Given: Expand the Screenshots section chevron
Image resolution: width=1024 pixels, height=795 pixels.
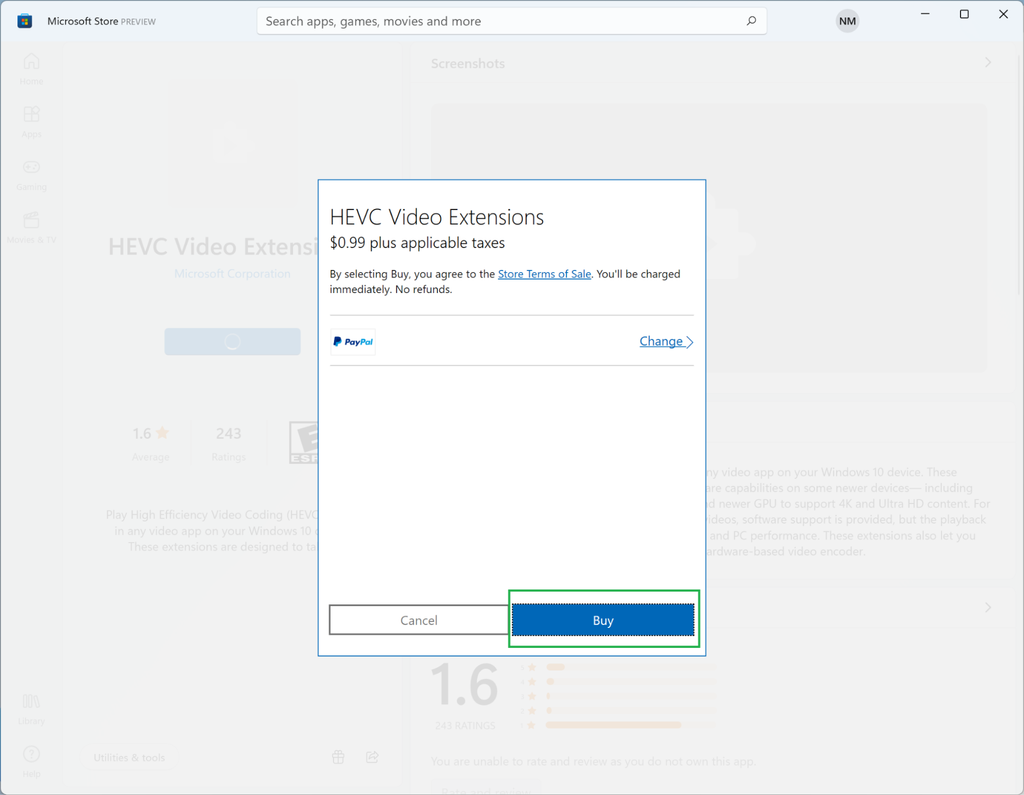Looking at the screenshot, I should point(987,63).
